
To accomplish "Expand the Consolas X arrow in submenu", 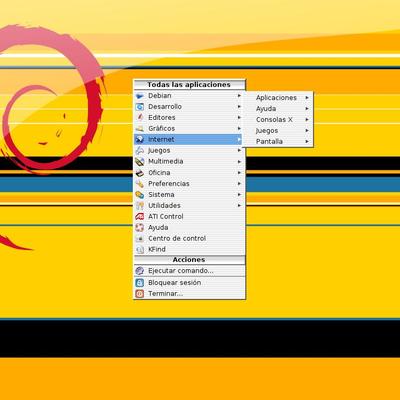I will click(x=307, y=119).
